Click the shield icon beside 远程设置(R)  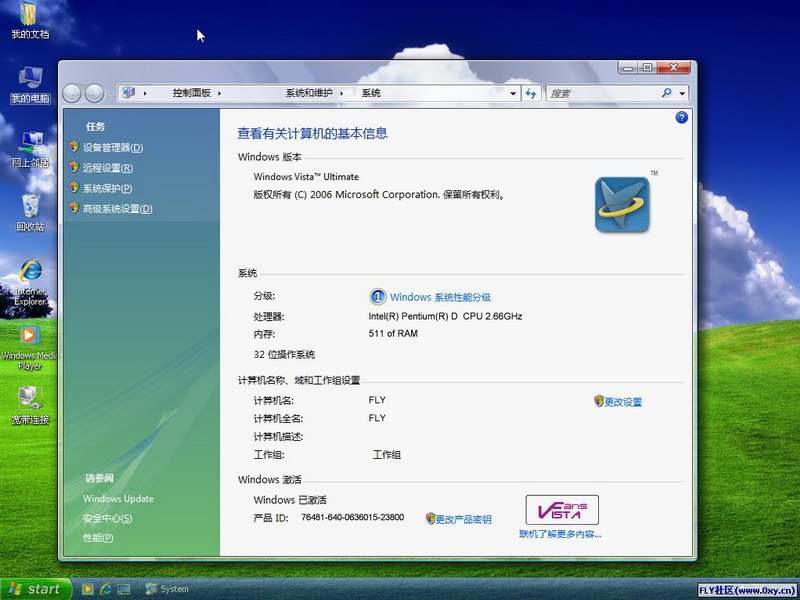[74, 167]
